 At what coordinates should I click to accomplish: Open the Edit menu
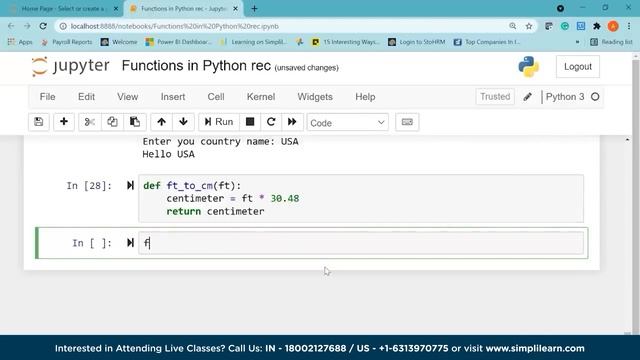coord(86,97)
